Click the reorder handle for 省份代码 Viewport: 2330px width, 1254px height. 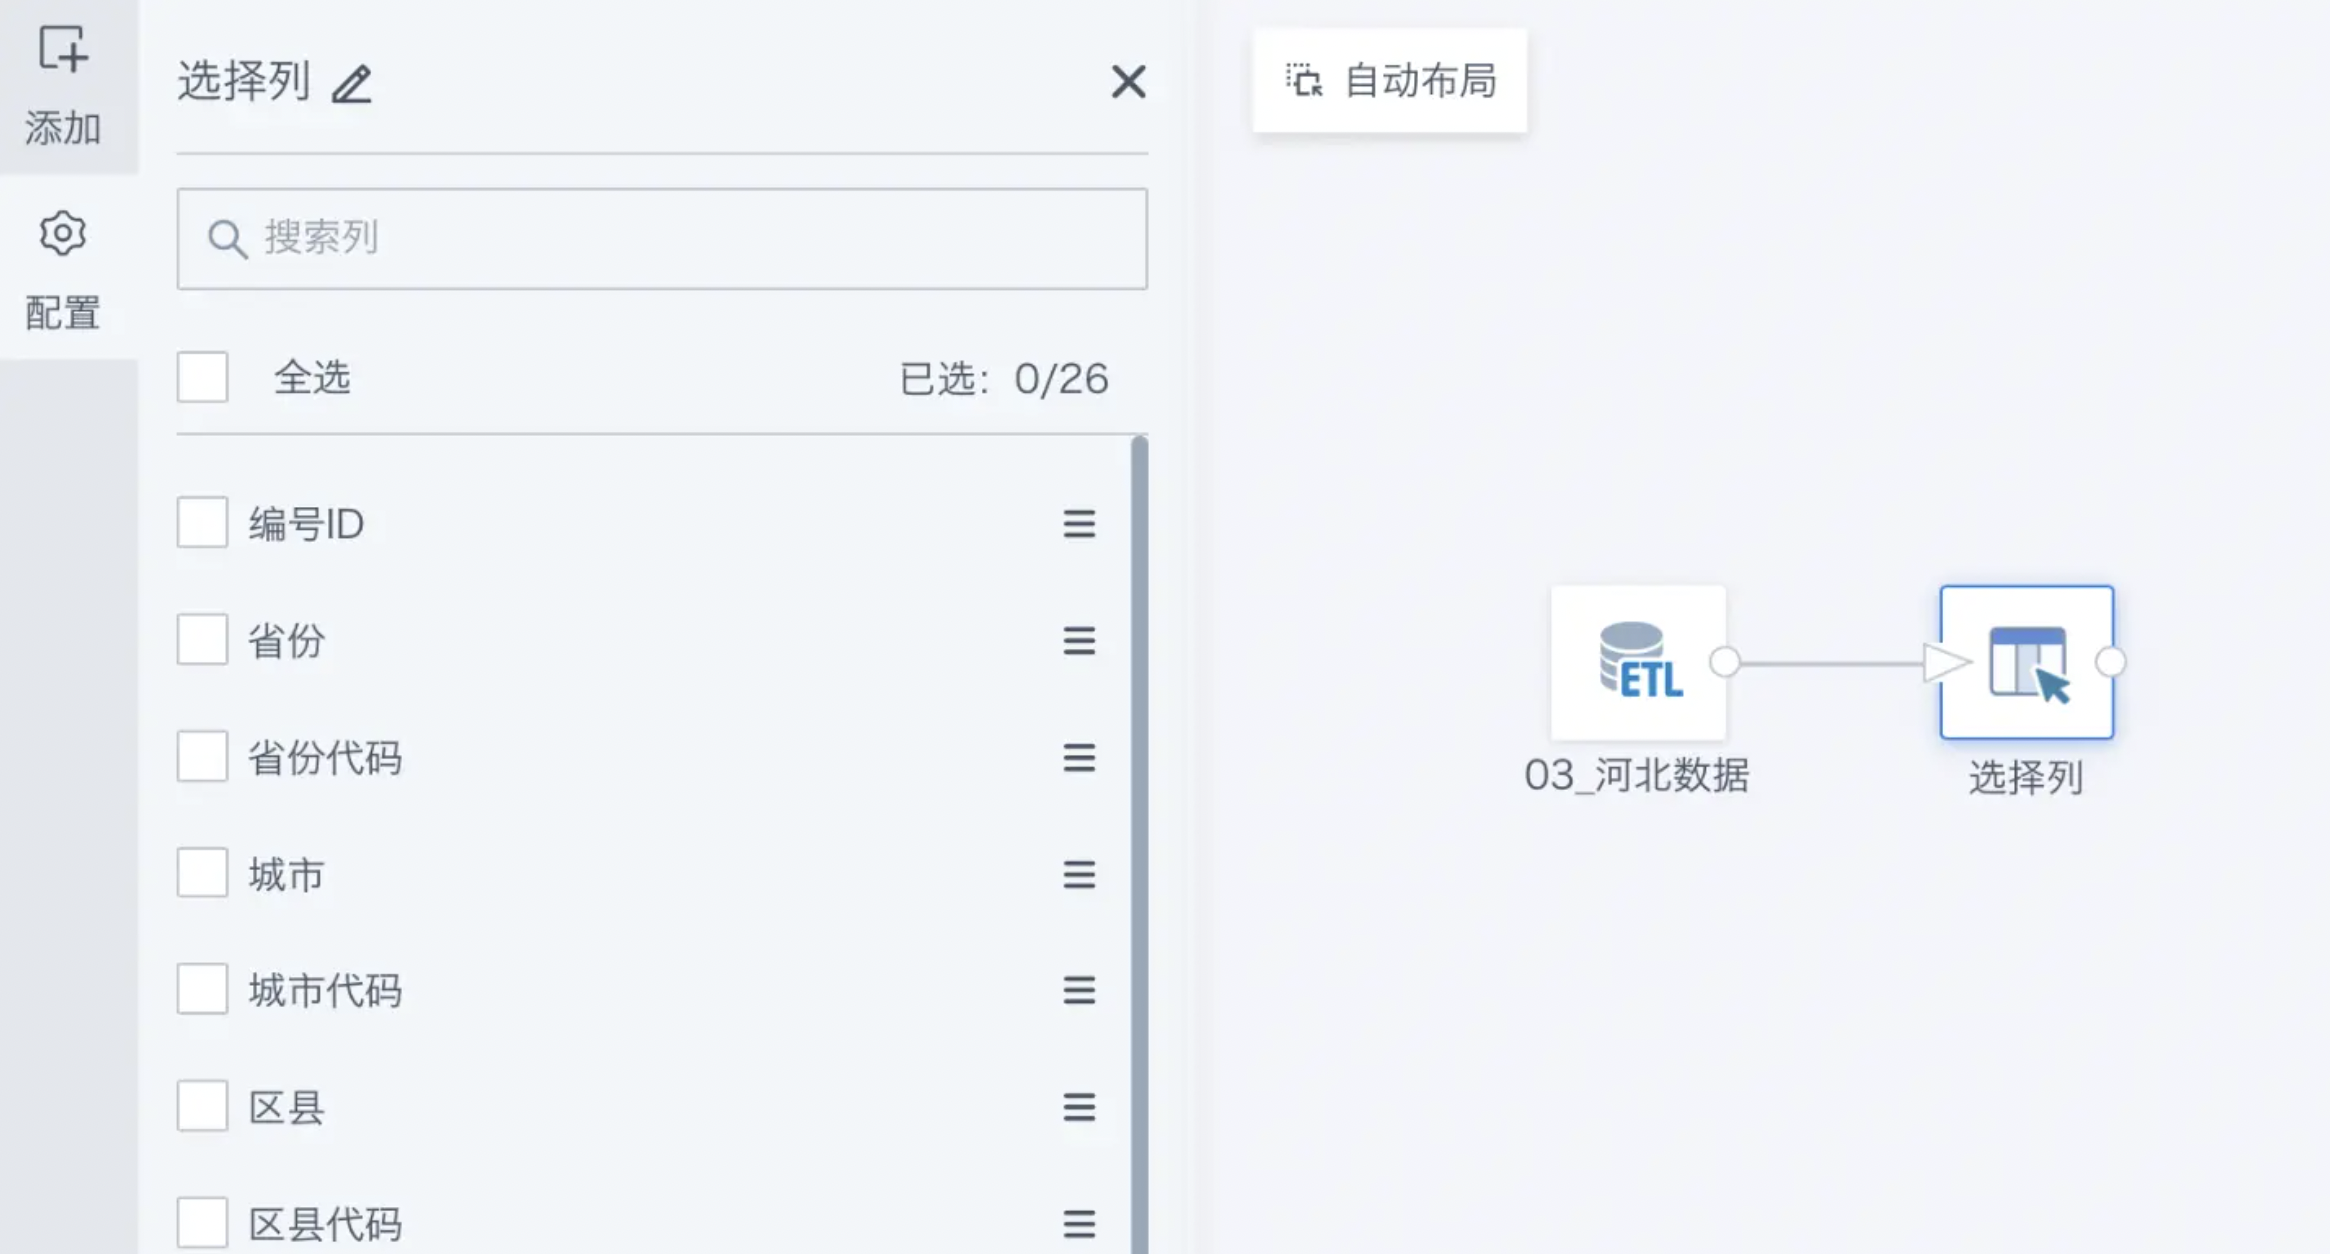tap(1079, 758)
